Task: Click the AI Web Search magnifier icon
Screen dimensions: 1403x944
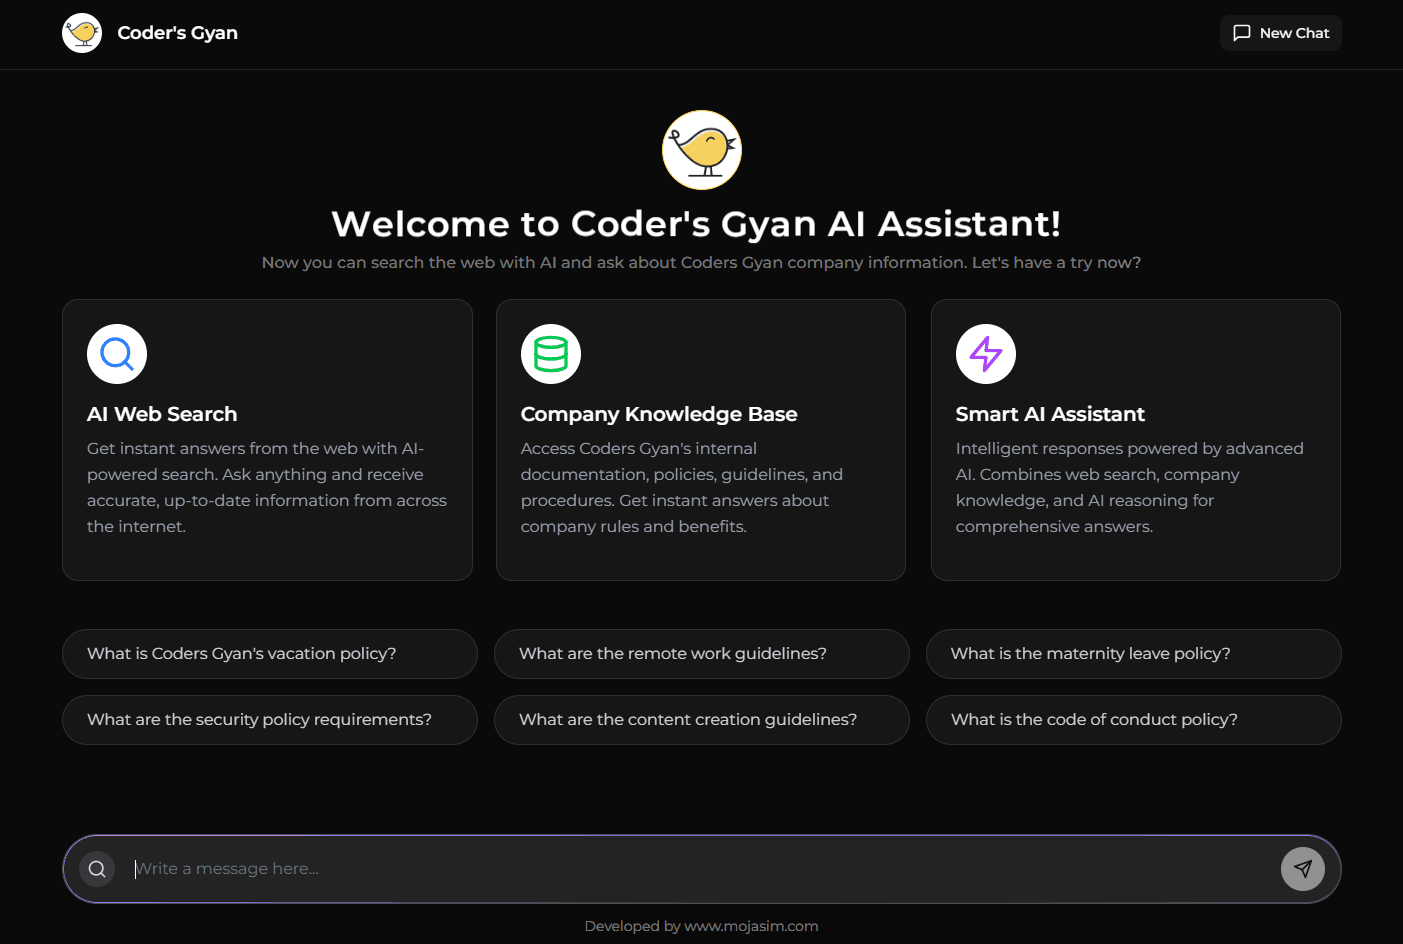Action: tap(117, 353)
